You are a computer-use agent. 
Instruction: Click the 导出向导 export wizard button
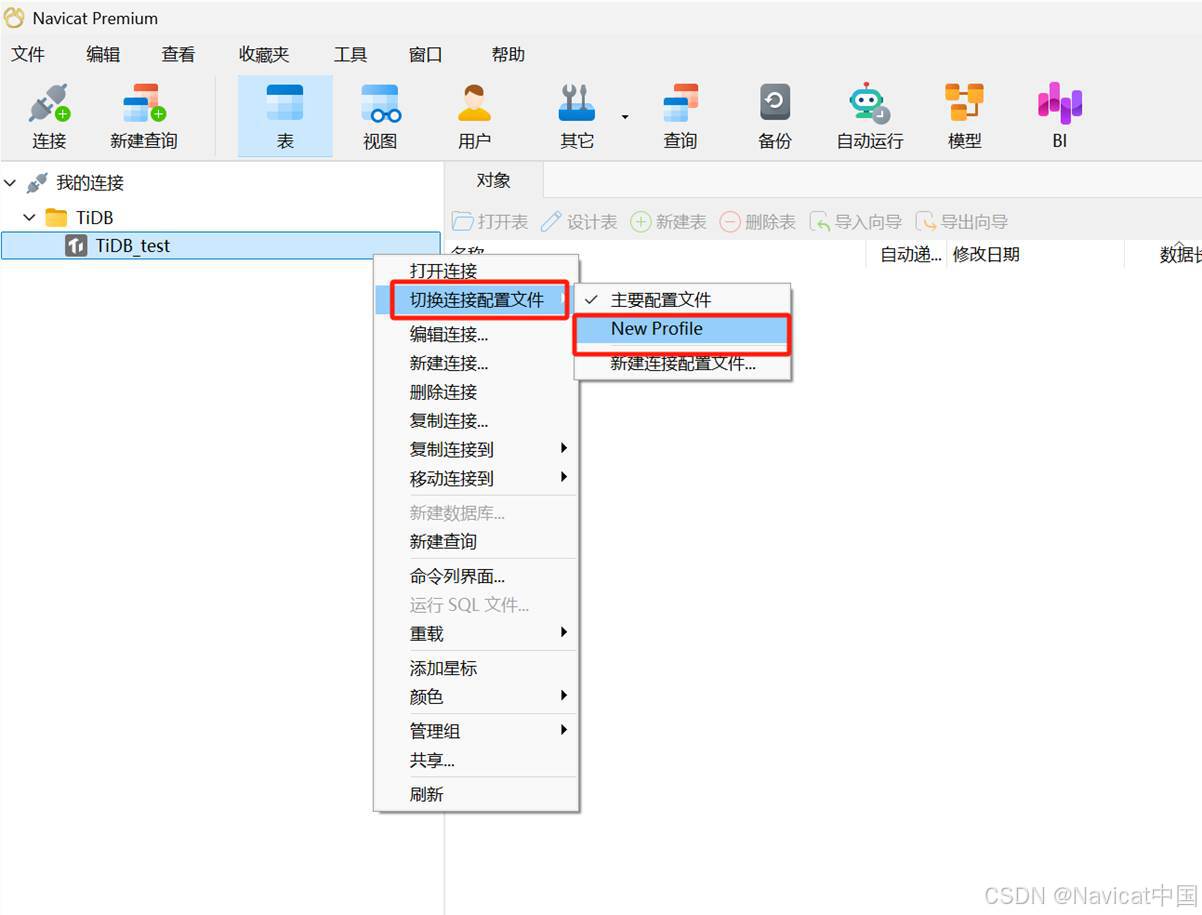(x=961, y=222)
